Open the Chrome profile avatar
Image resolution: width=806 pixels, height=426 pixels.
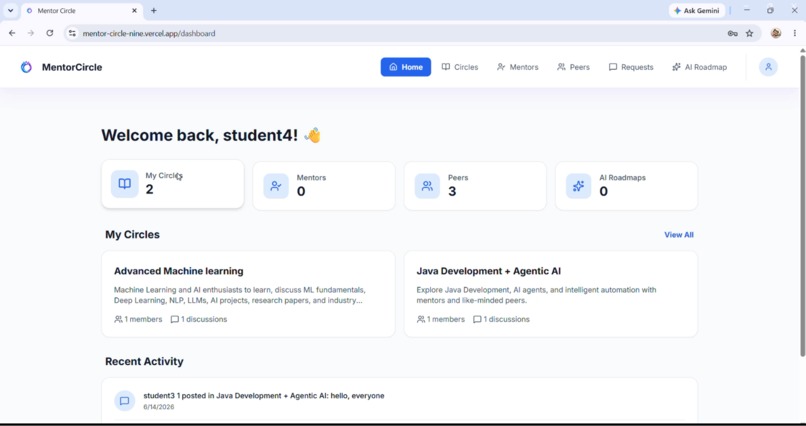[x=776, y=33]
